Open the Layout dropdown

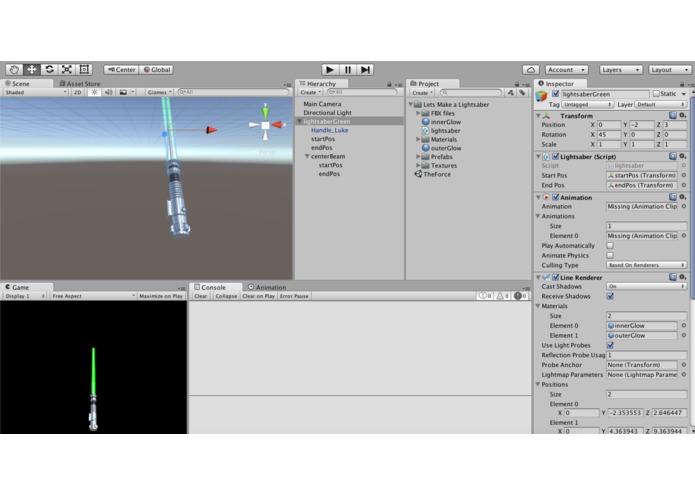point(670,70)
